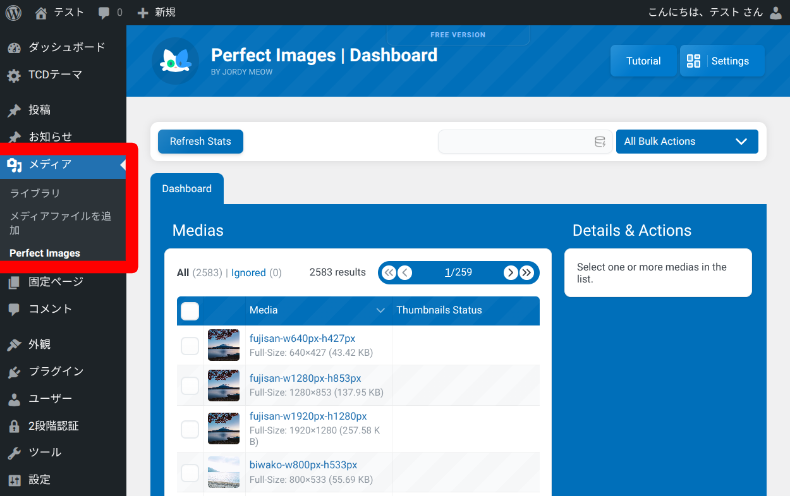The height and width of the screenshot is (496, 790).
Task: Open 外観 appearance menu
Action: pyautogui.click(x=63, y=344)
